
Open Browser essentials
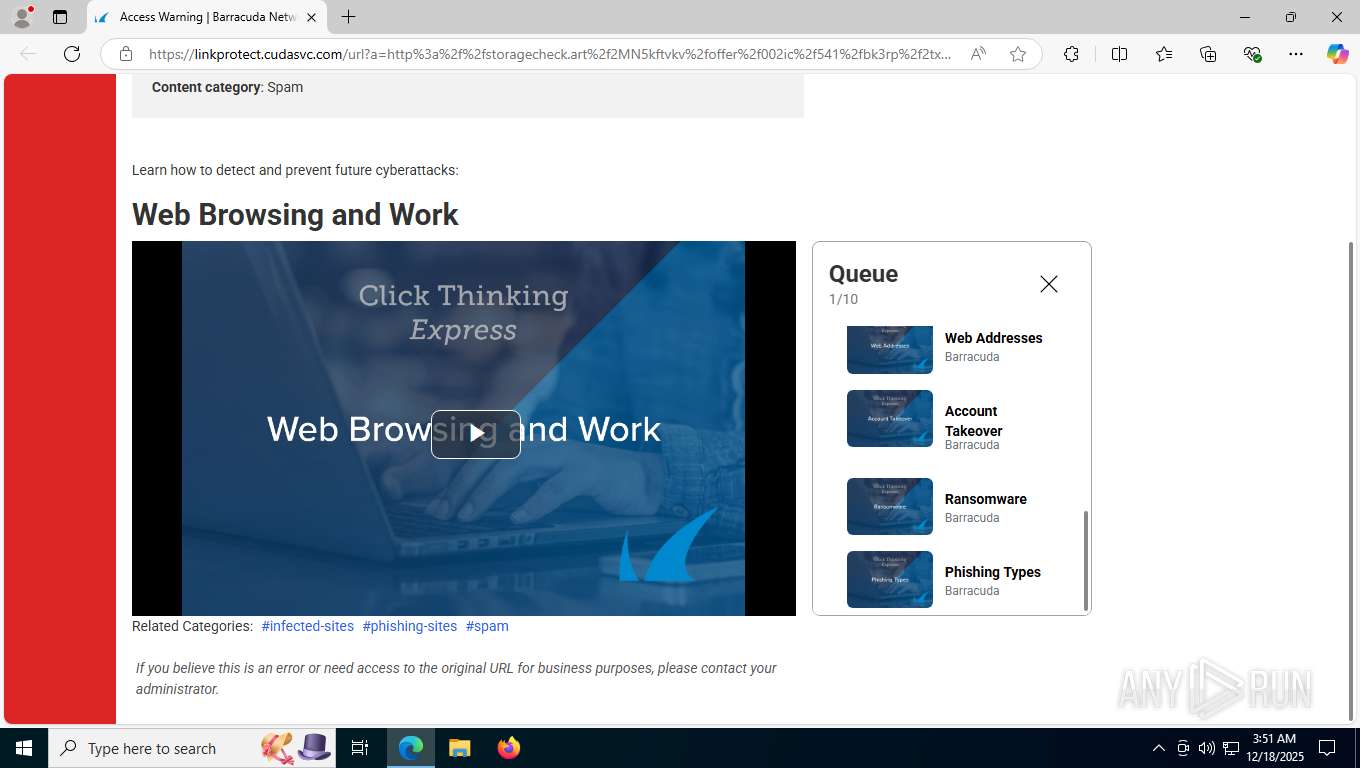1252,54
